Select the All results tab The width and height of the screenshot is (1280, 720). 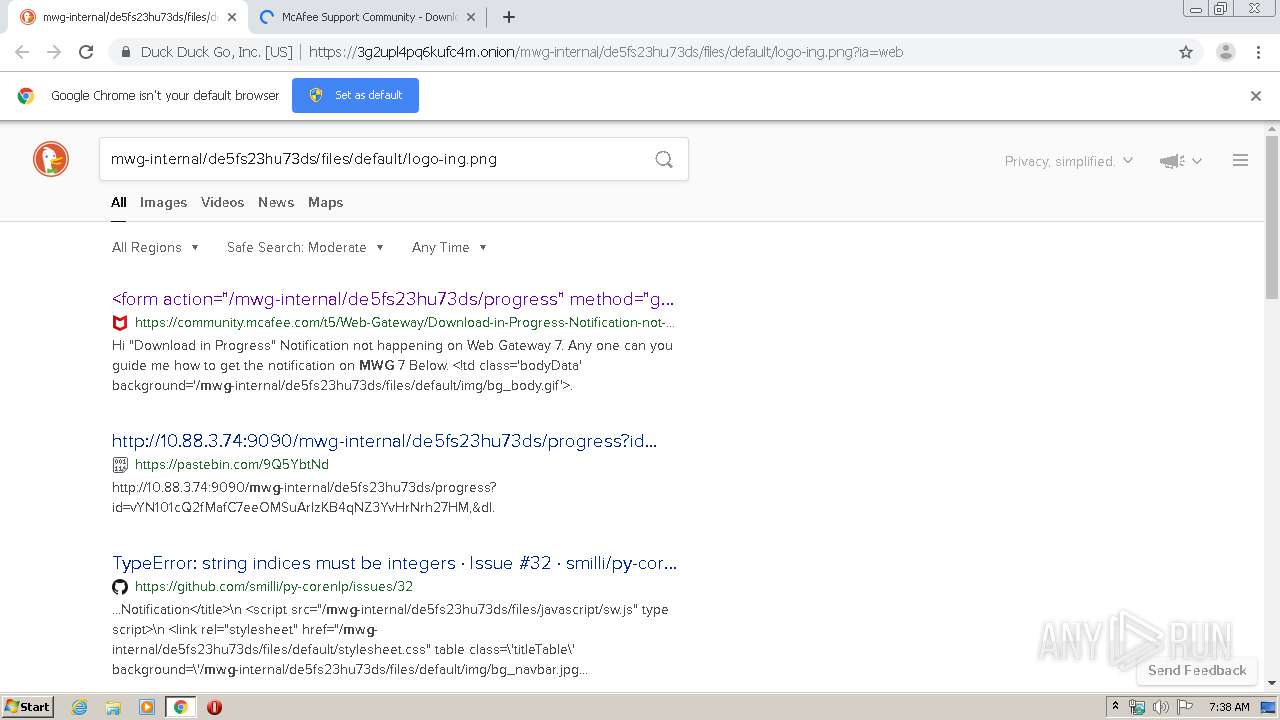coord(118,202)
